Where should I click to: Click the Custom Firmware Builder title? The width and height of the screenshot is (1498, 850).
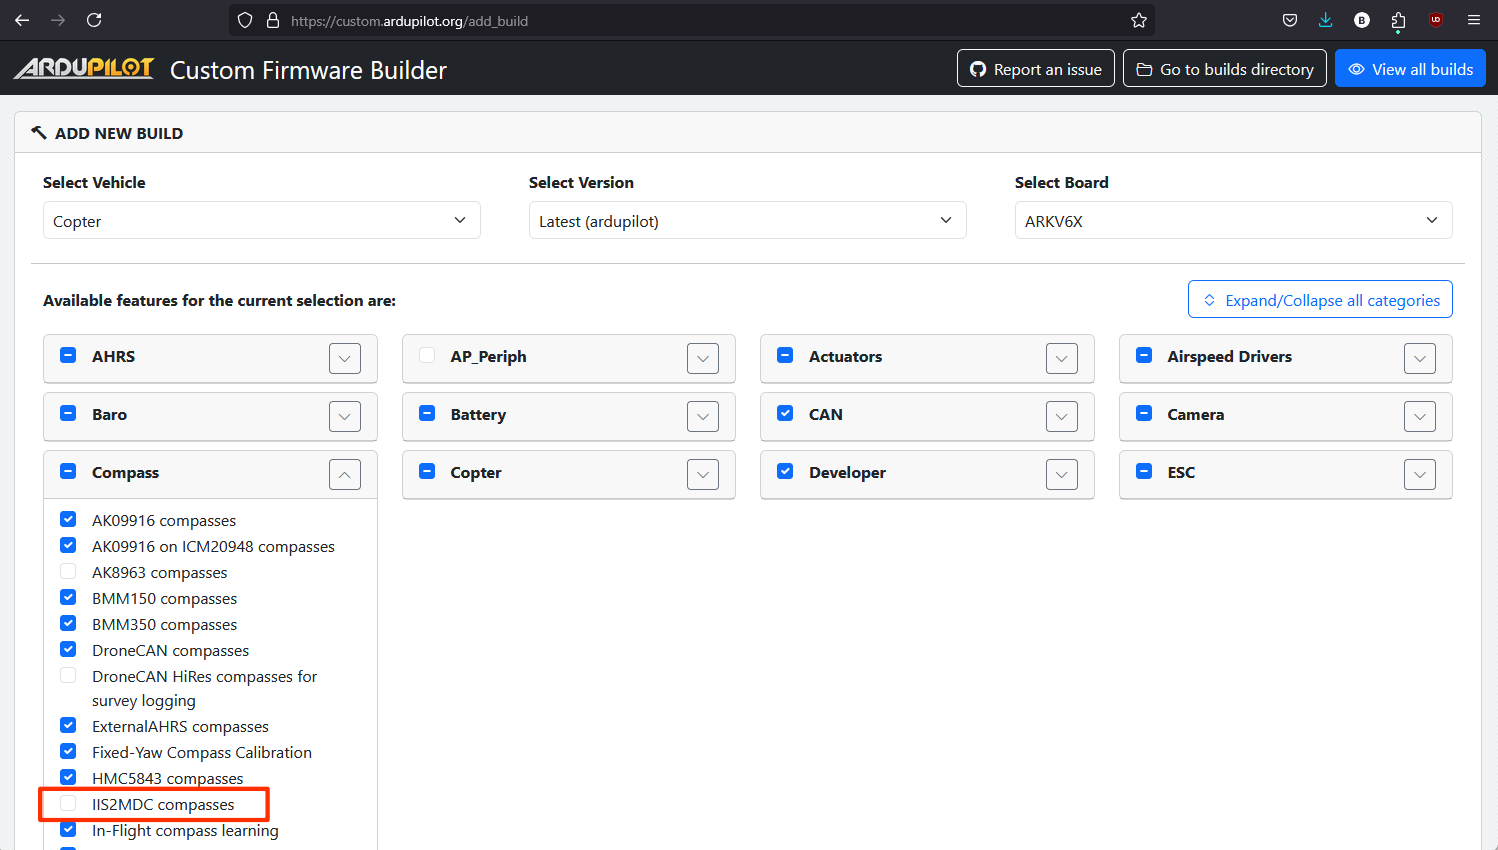coord(308,70)
